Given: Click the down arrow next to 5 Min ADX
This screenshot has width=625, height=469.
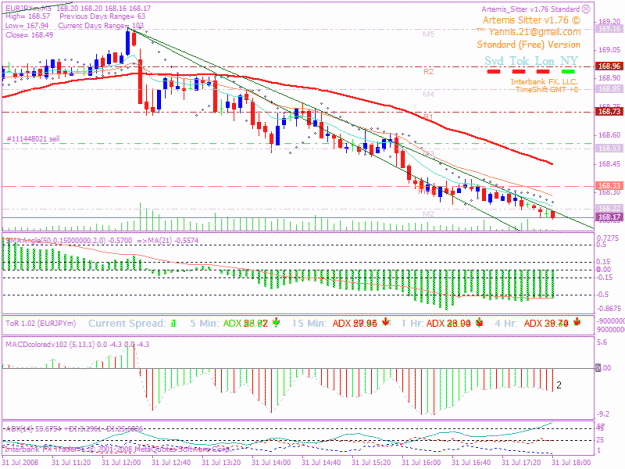Looking at the screenshot, I should [x=276, y=323].
